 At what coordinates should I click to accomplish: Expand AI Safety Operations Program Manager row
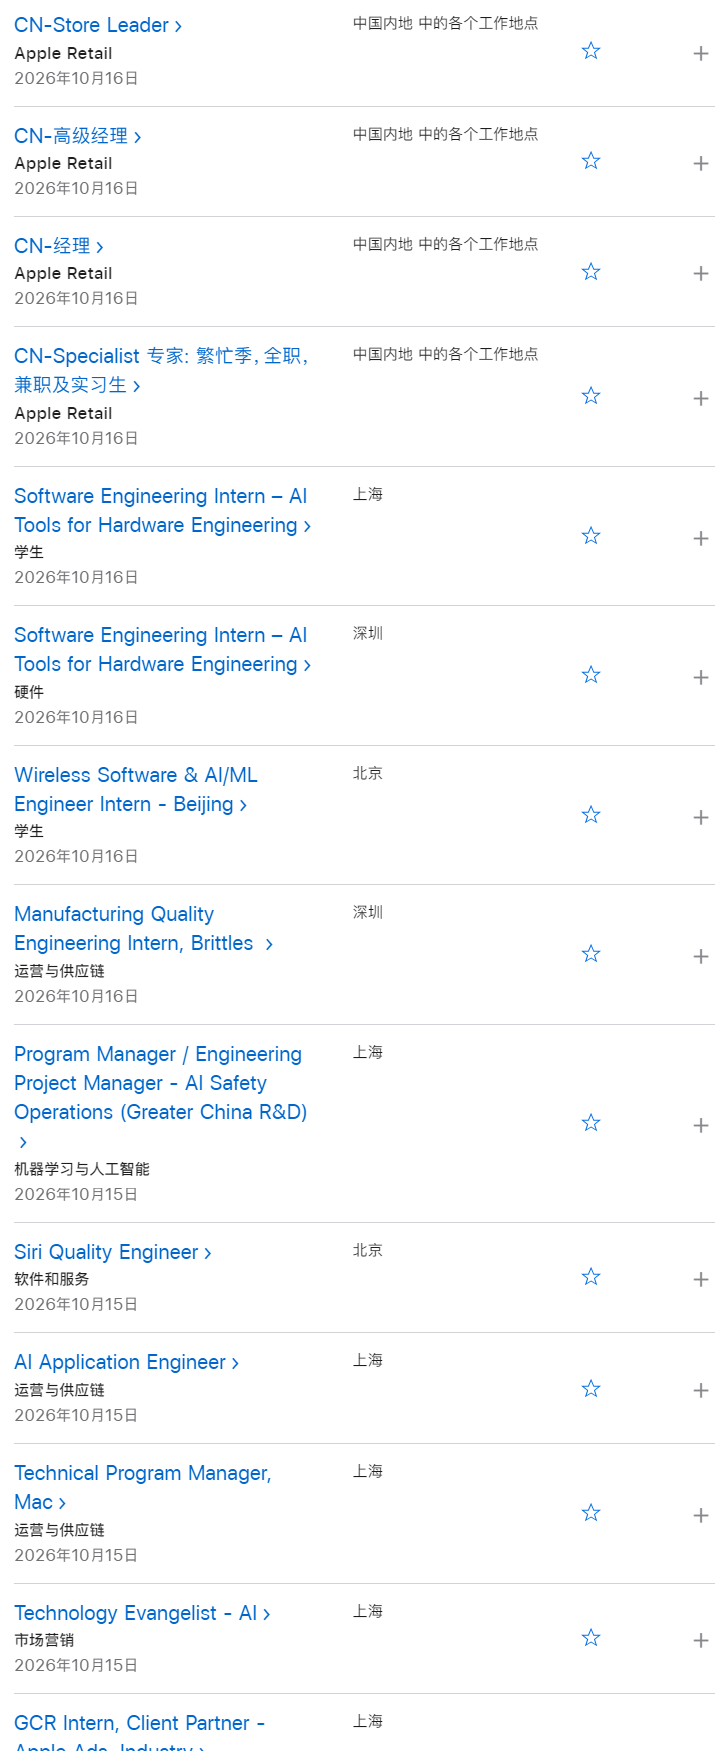point(701,1125)
